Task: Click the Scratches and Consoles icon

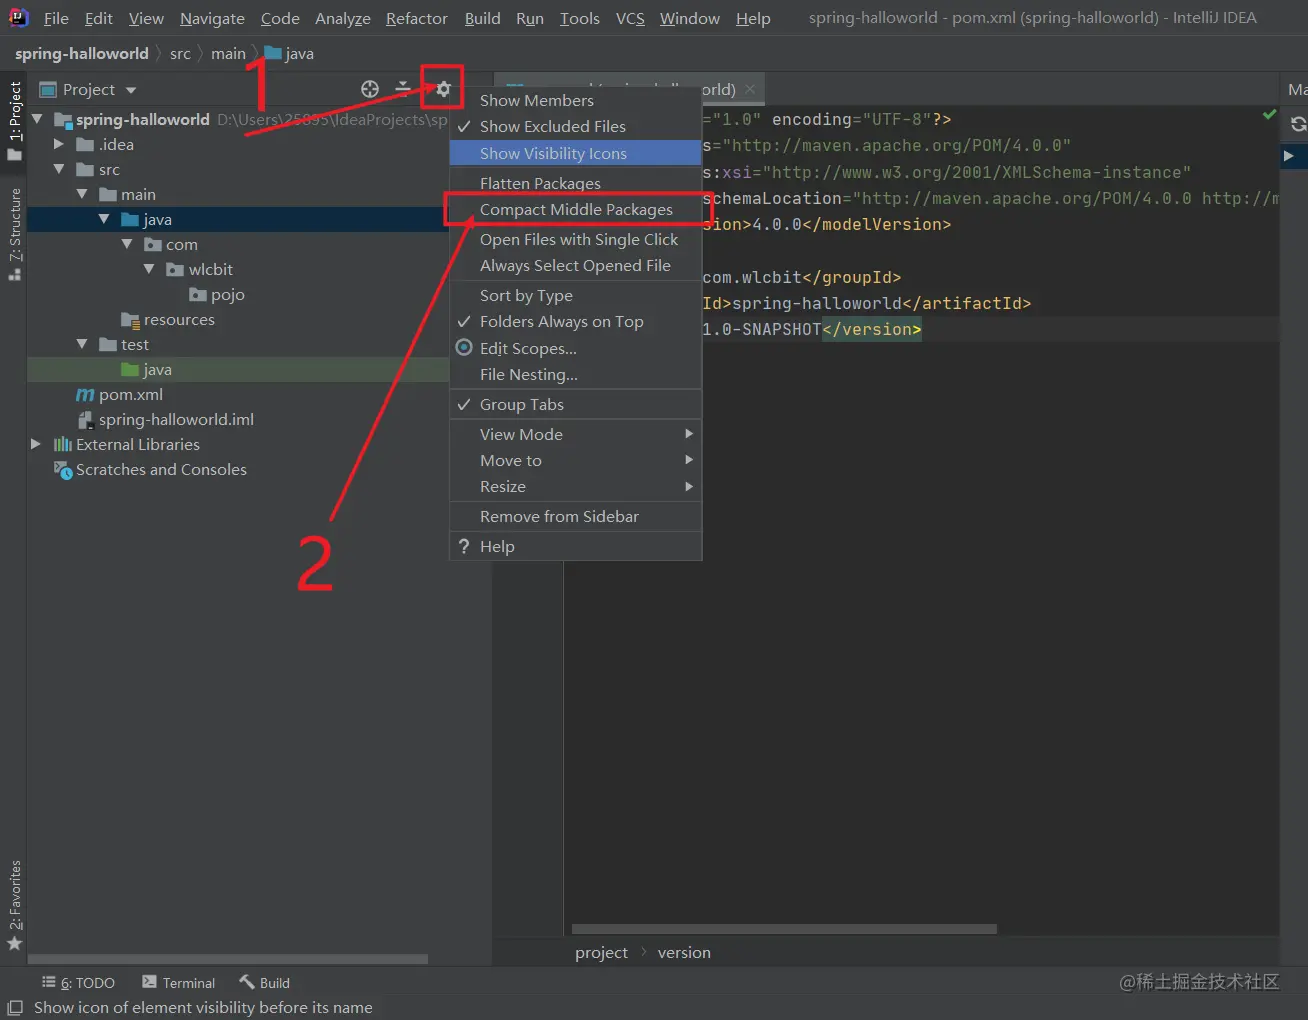Action: (x=63, y=470)
